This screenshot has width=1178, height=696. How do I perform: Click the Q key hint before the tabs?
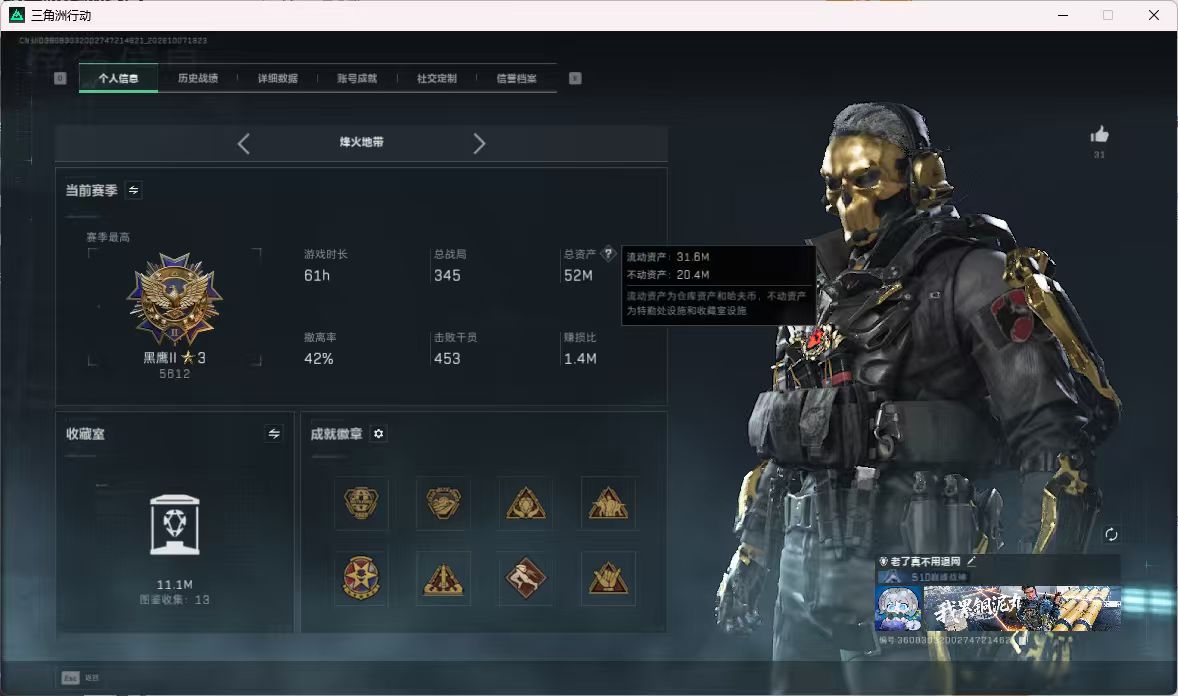60,78
